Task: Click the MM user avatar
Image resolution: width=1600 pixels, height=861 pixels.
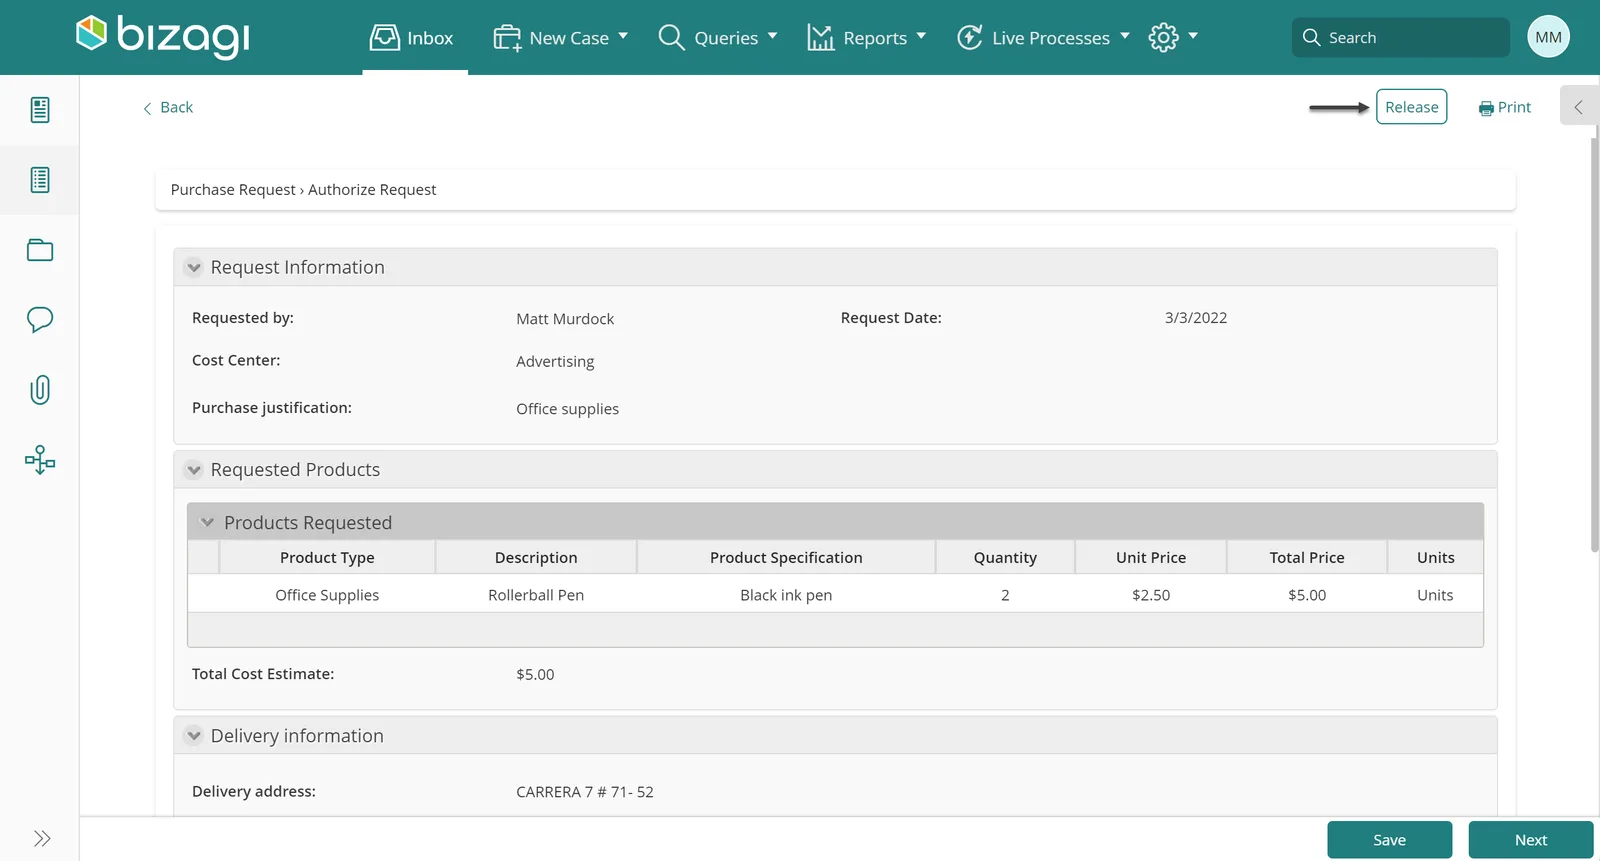Action: tap(1548, 37)
